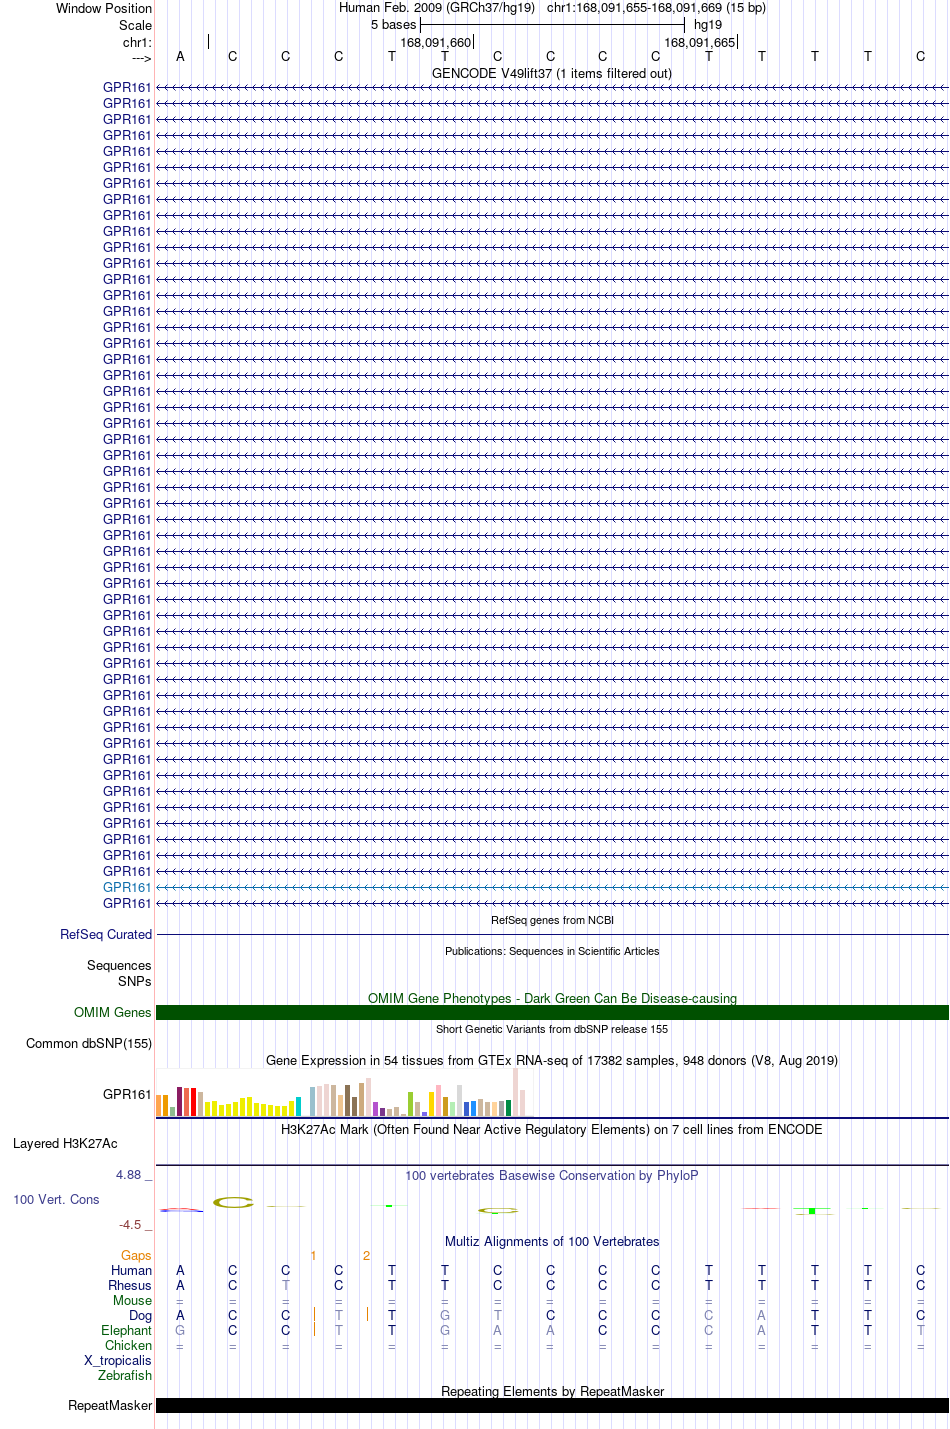
Task: Open the 'H3K27Ac Mark' ENCODE track title
Action: [x=552, y=1129]
